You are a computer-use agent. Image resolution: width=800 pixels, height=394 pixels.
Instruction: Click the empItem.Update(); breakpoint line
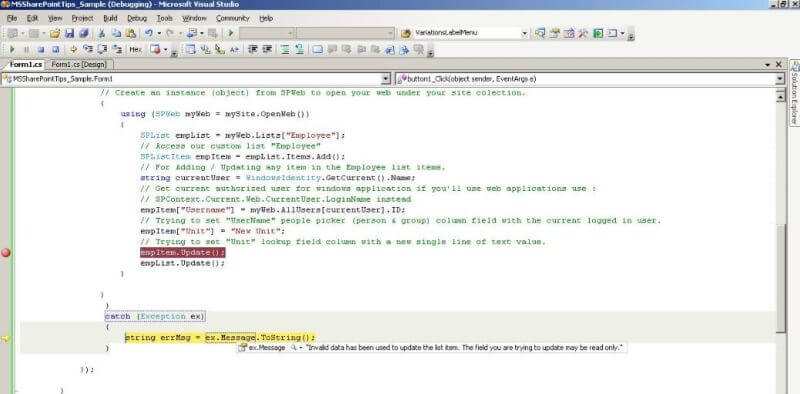(183, 253)
